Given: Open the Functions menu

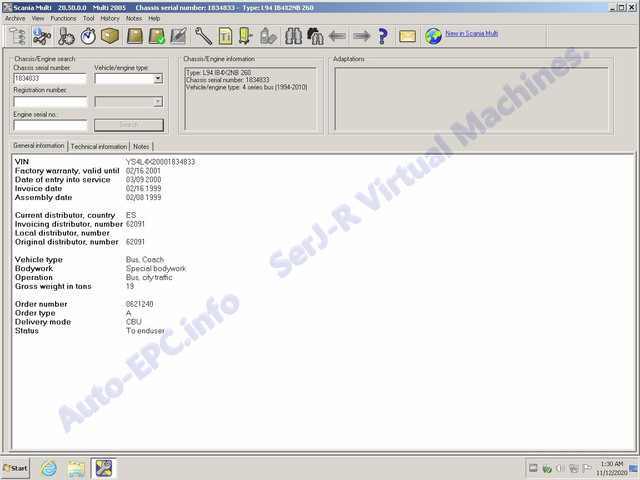Looking at the screenshot, I should coord(63,18).
